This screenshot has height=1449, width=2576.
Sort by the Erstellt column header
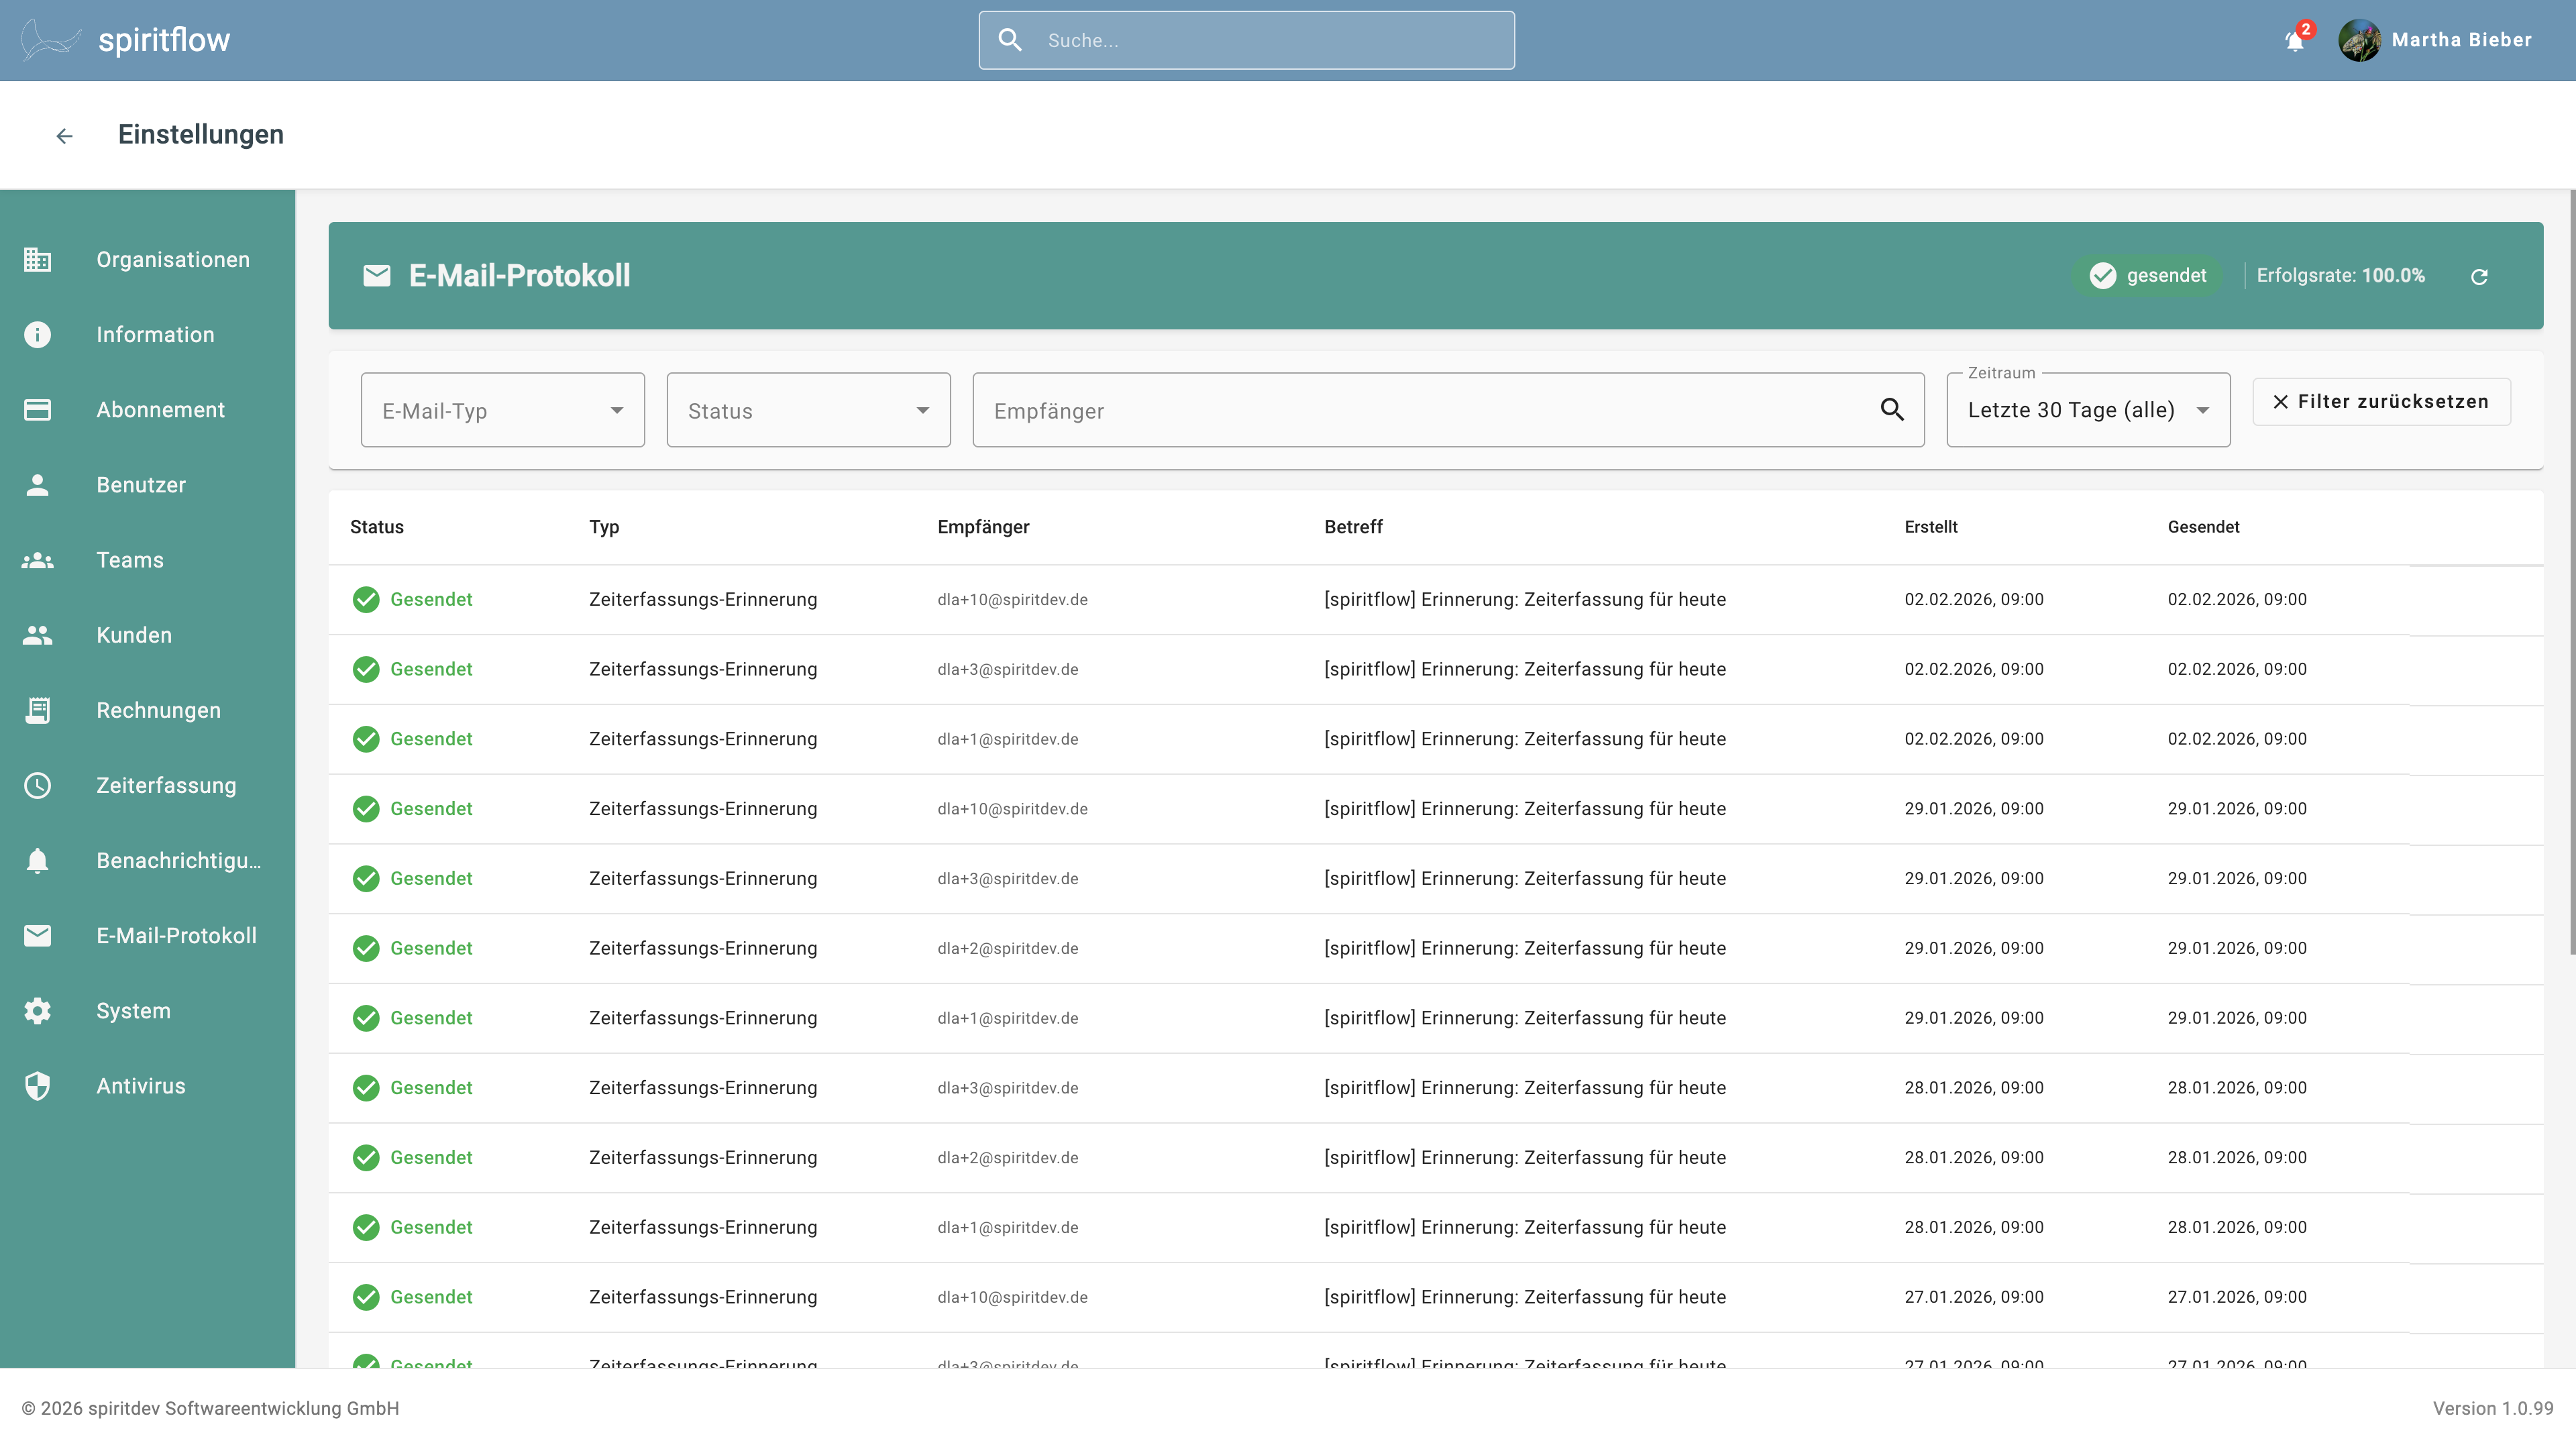point(1931,527)
